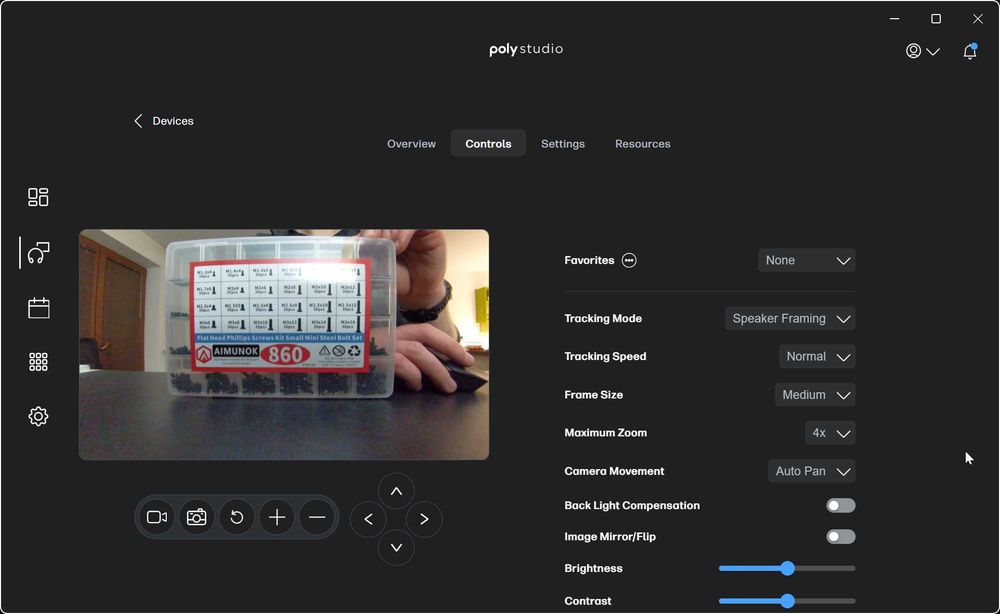Viewport: 1000px width, 614px height.
Task: Open the gear settings sidebar icon
Action: 38,416
